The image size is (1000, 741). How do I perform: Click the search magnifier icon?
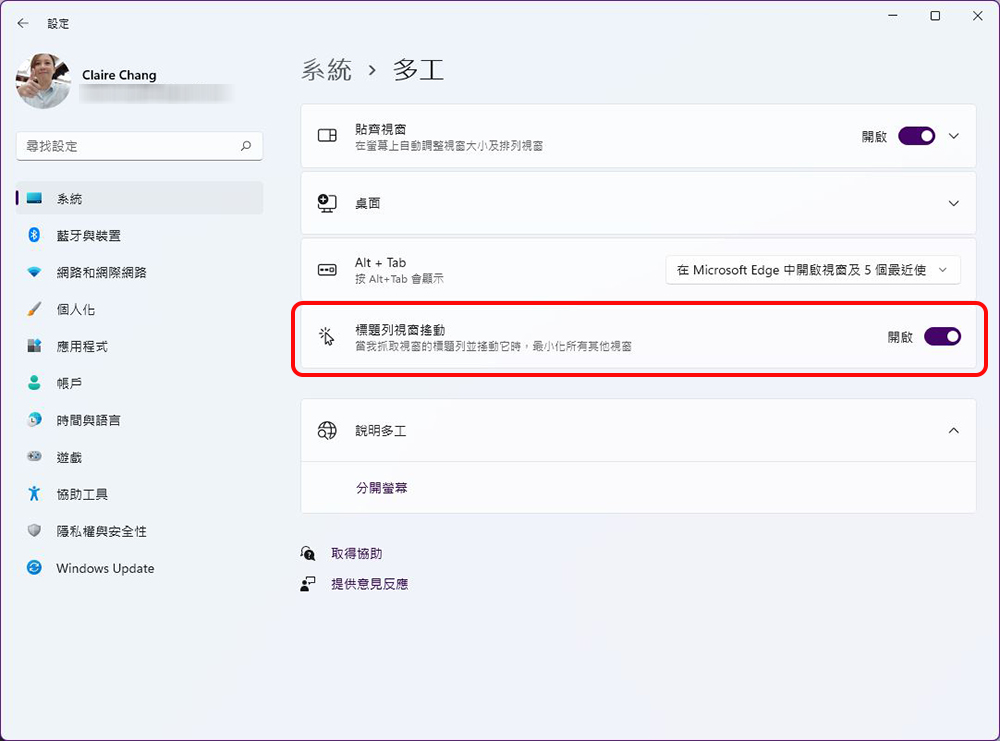coord(246,146)
